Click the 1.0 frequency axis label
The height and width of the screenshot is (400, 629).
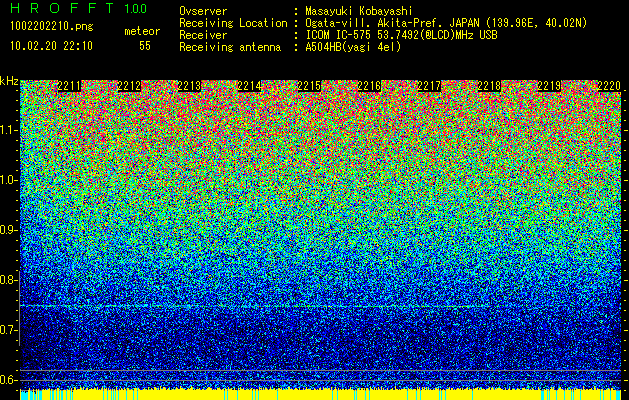pos(8,181)
